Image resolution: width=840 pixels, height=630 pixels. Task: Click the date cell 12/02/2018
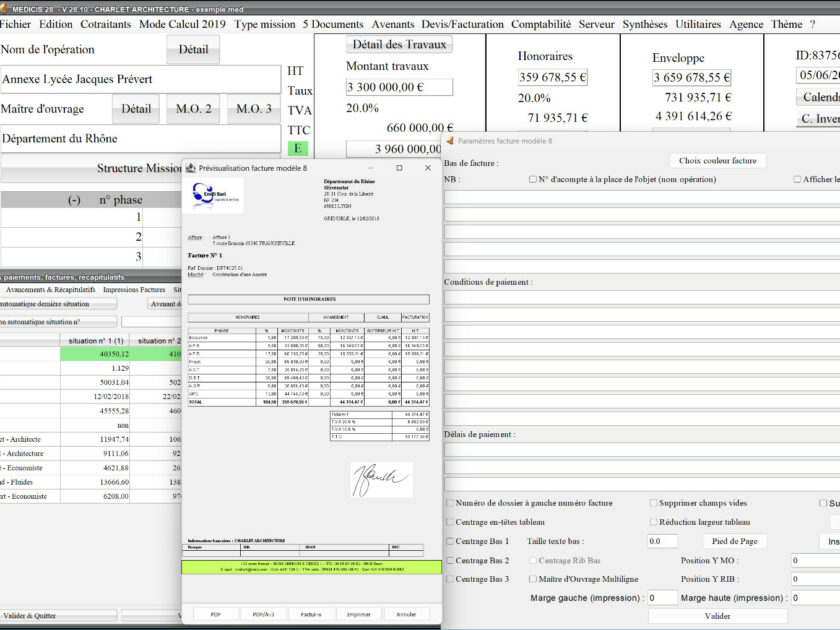click(95, 396)
